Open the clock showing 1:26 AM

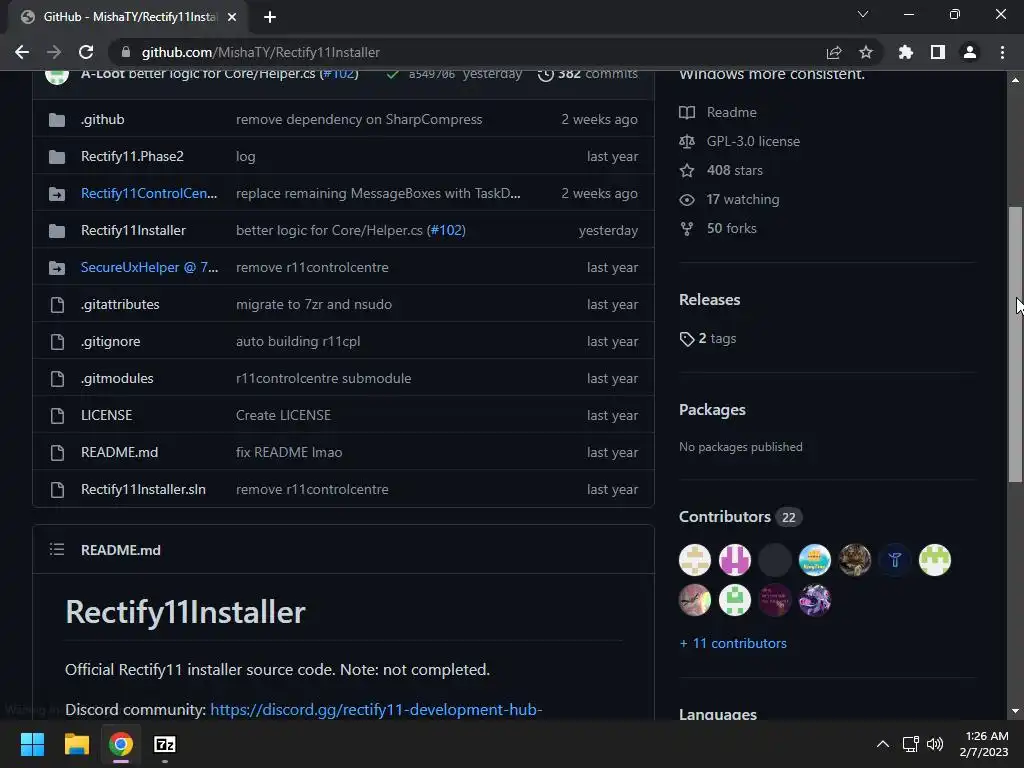(984, 744)
